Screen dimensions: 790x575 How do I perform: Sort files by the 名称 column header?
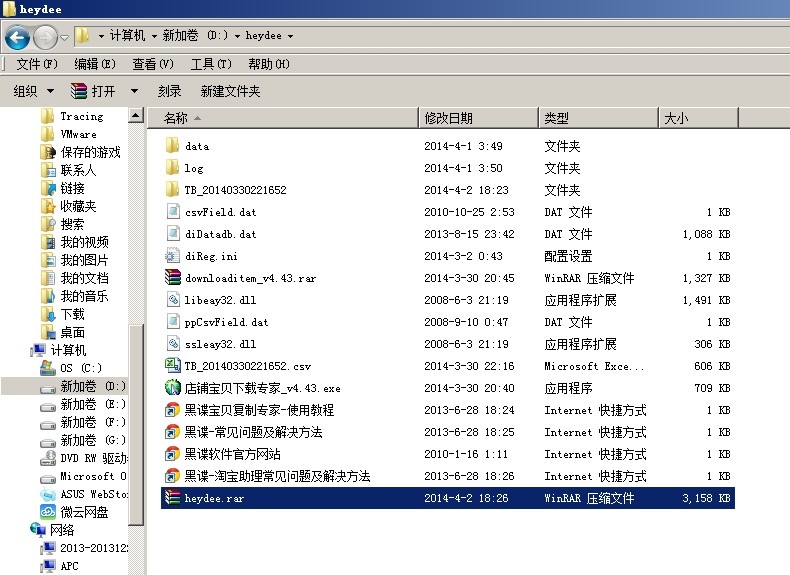tap(283, 118)
